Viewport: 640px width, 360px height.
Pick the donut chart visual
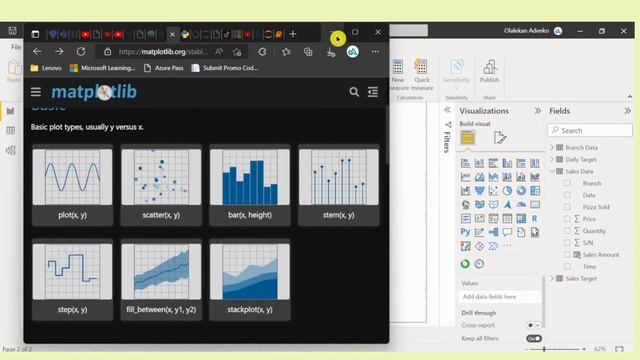[x=521, y=191]
